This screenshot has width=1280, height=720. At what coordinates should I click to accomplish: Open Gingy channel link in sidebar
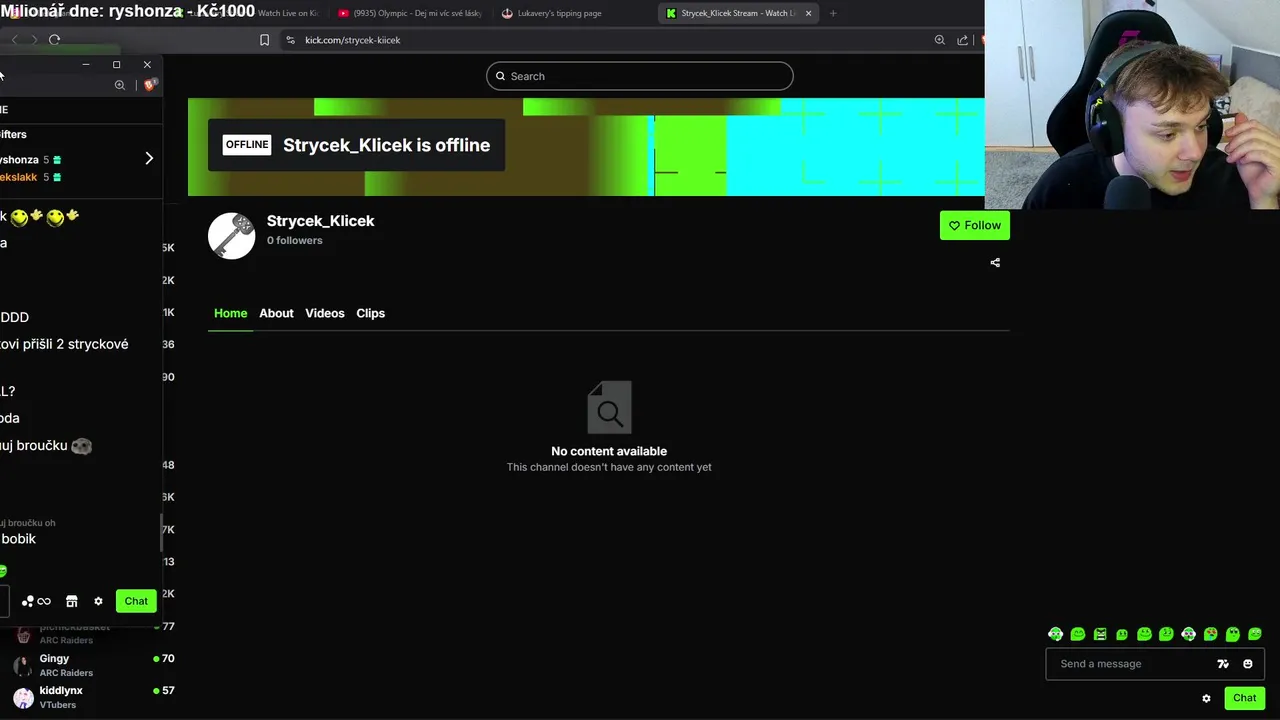(x=54, y=658)
